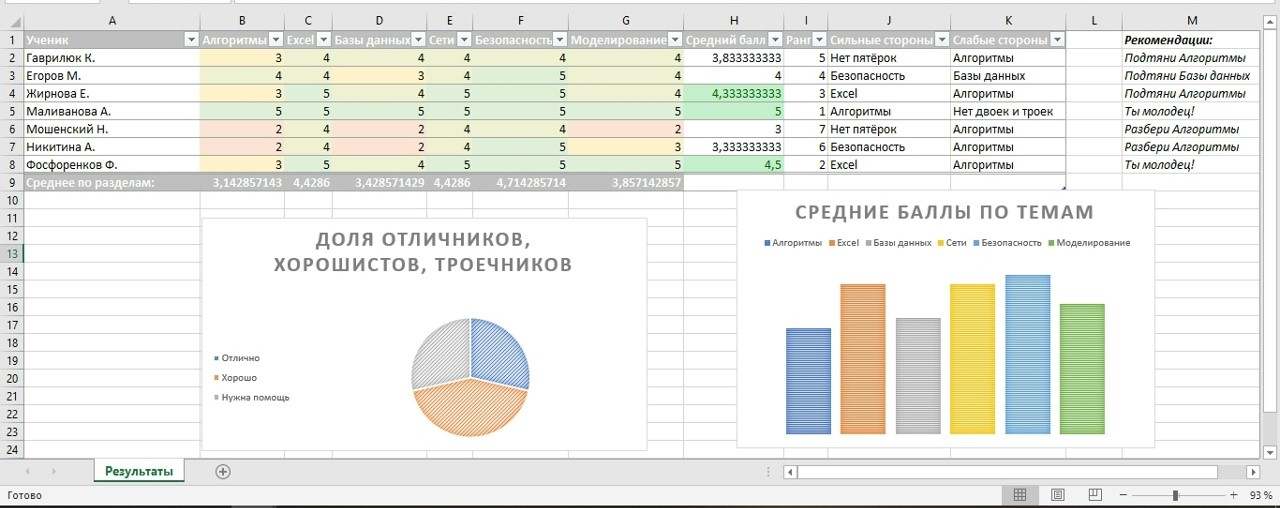
Task: Click the zoom out minus icon
Action: tap(1123, 495)
